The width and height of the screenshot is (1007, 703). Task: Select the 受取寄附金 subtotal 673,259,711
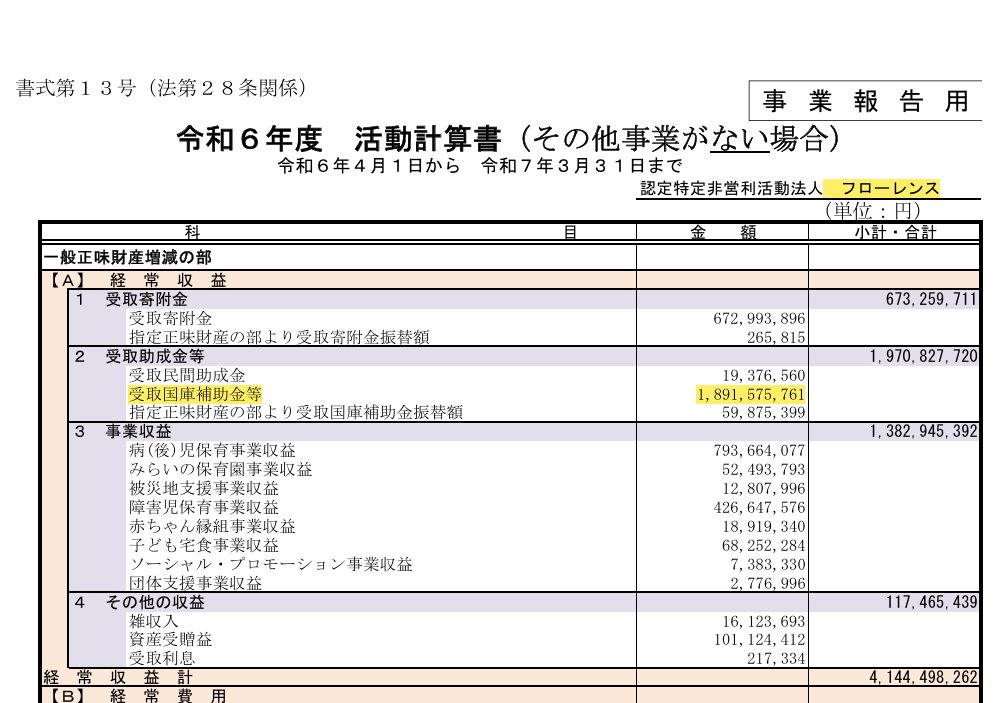coord(931,299)
